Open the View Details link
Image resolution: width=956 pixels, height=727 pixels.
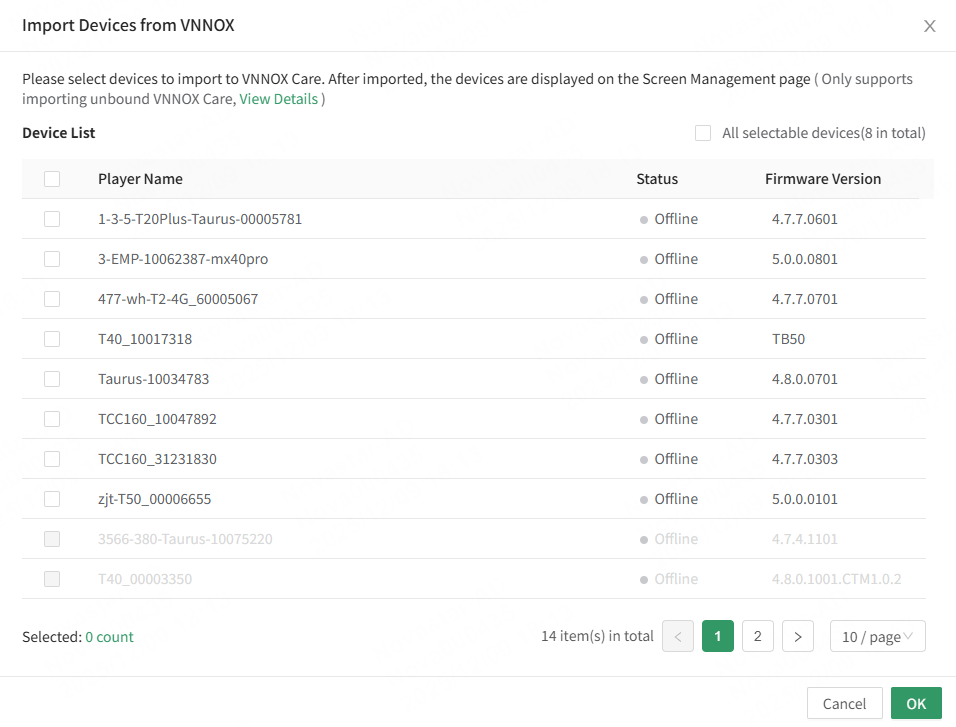coord(278,99)
